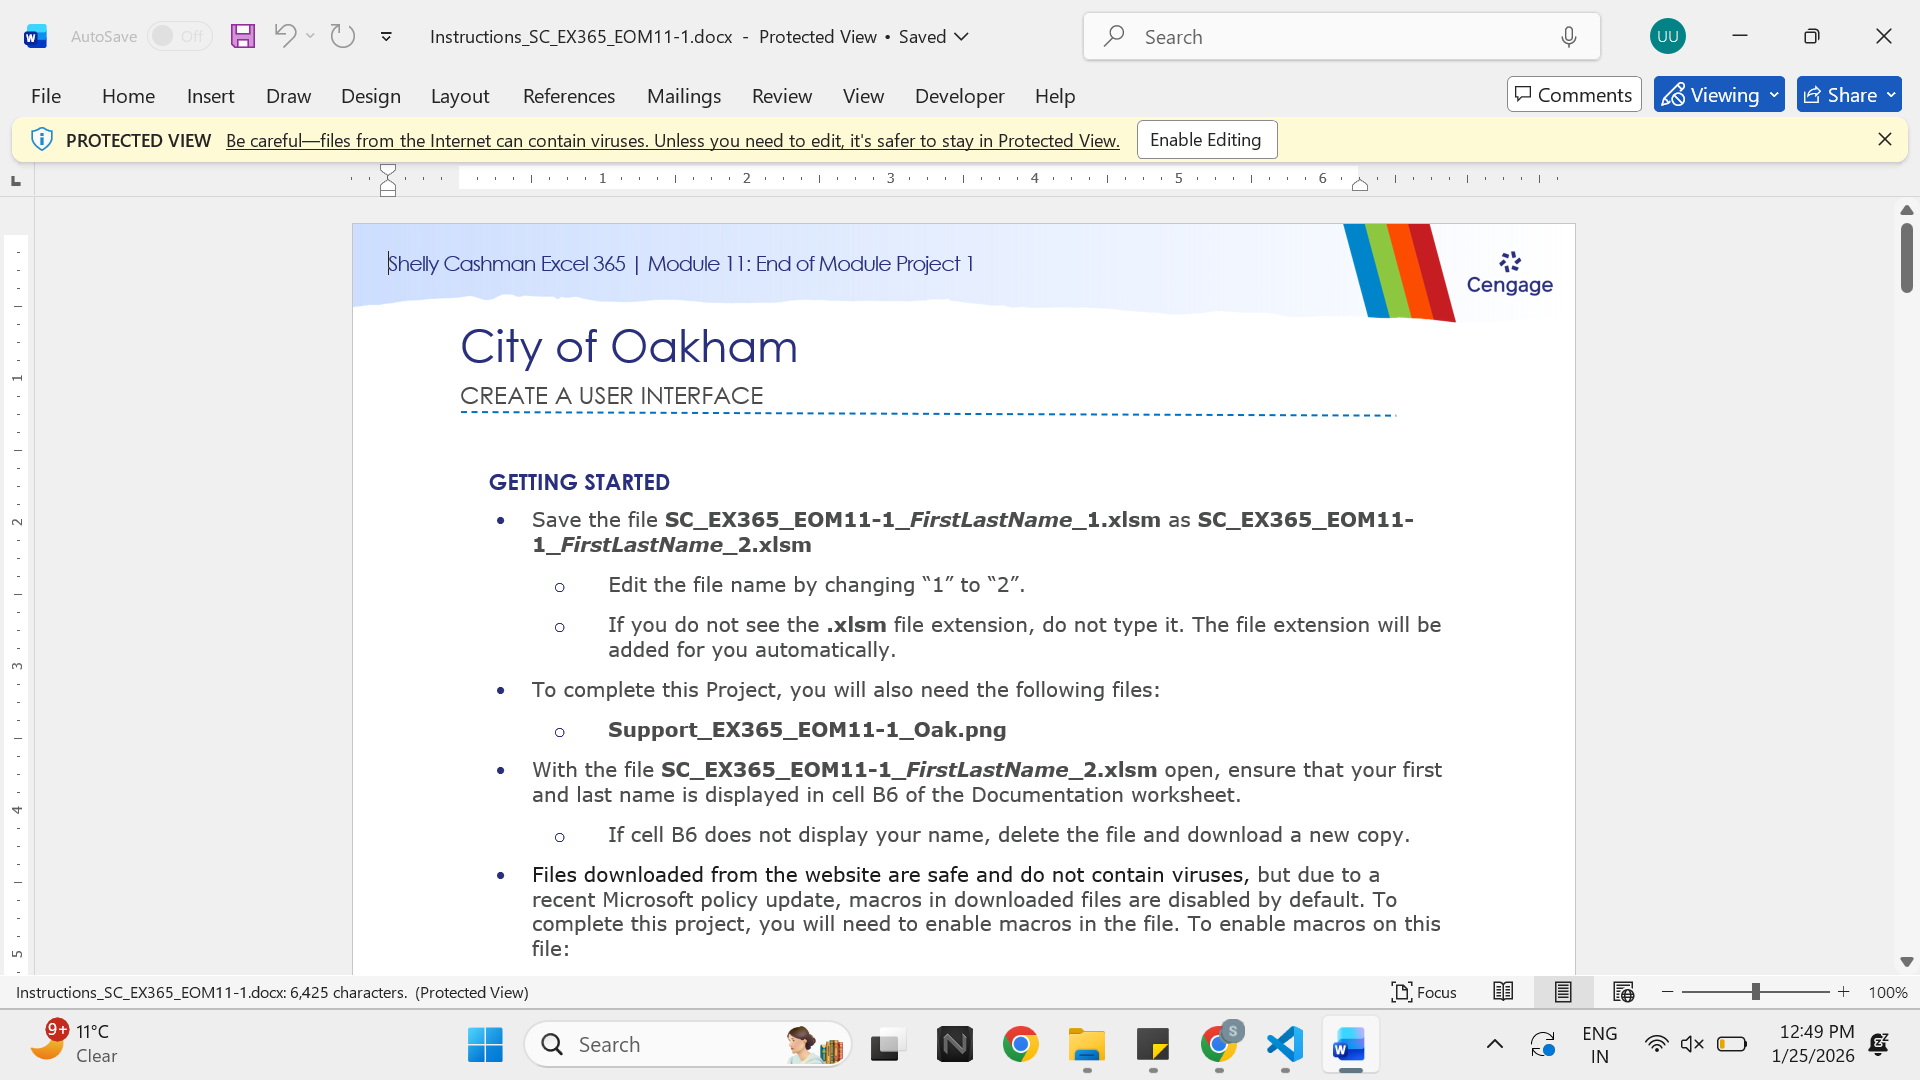Click the weather widget showing 11°C Clear
The width and height of the screenshot is (1920, 1080).
click(73, 1044)
